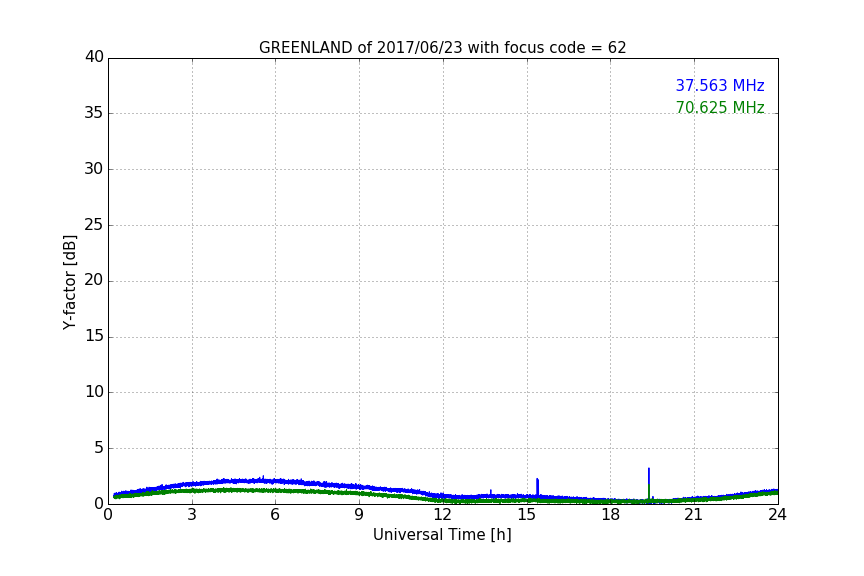This screenshot has height=576, width=864.
Task: Select the green 70.625 MHz legend label
Action: point(720,107)
